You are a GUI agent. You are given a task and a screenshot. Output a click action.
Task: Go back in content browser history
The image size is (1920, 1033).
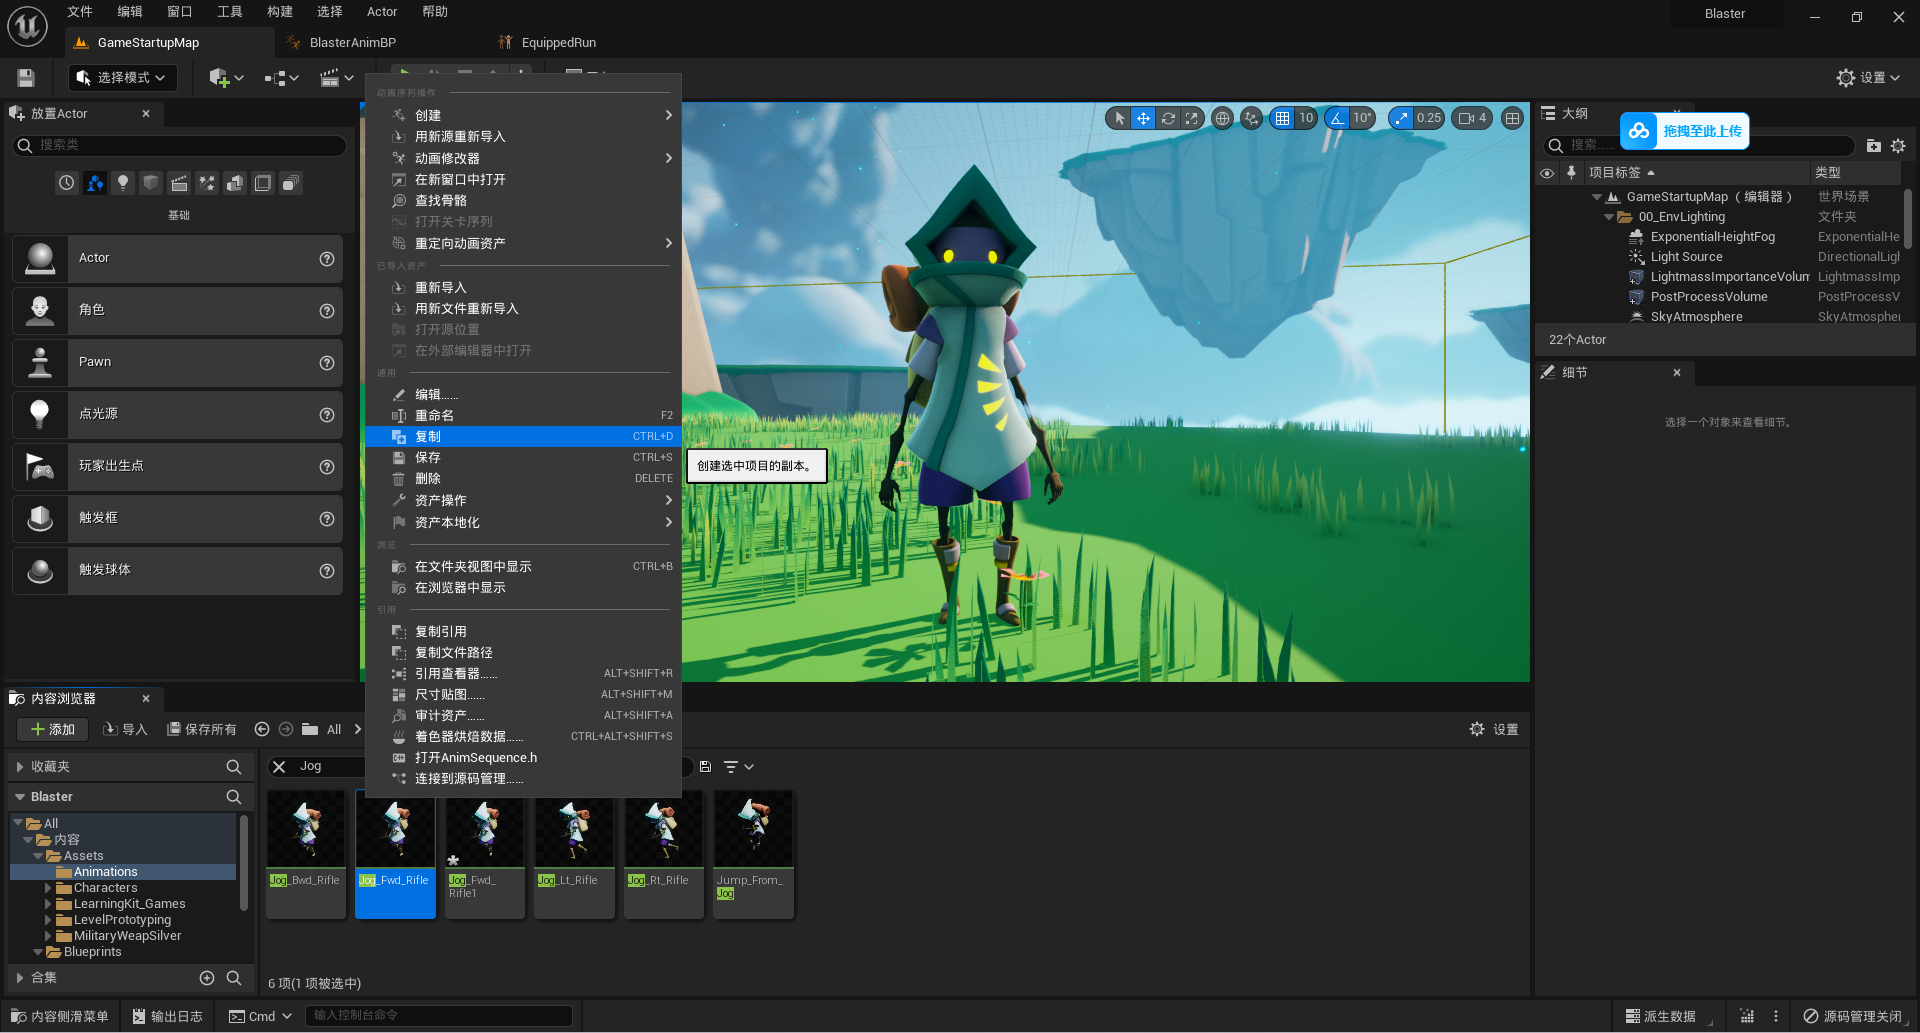point(262,729)
